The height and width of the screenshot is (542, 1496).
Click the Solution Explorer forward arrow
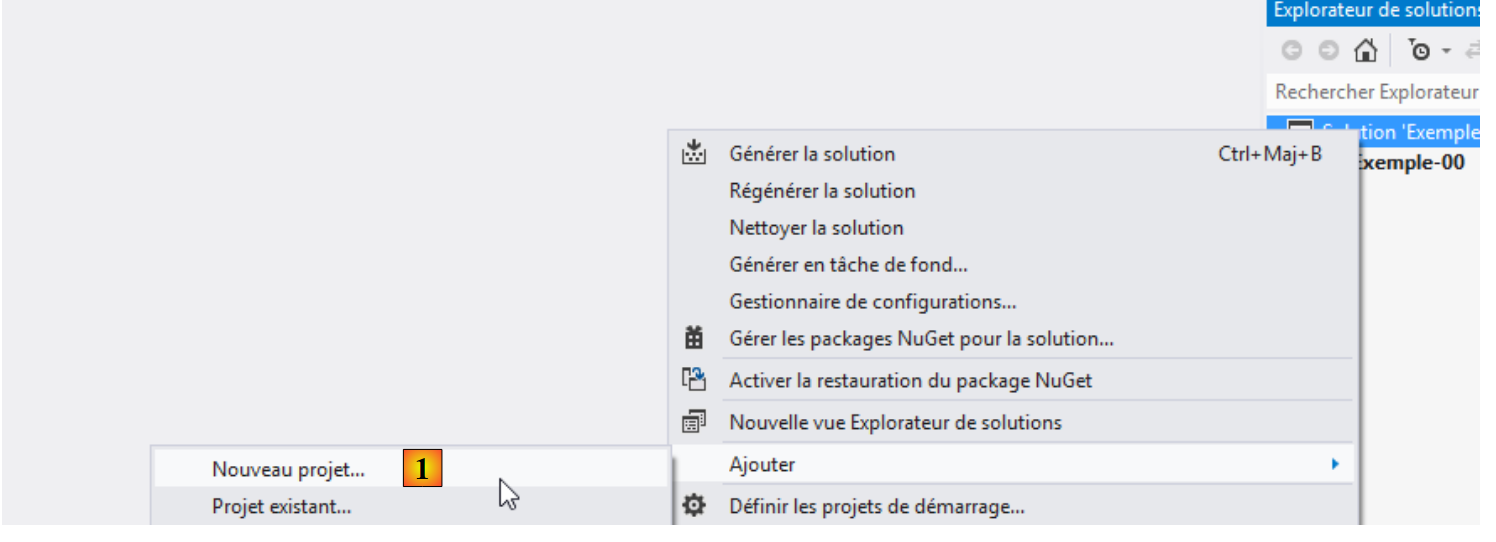(1328, 50)
